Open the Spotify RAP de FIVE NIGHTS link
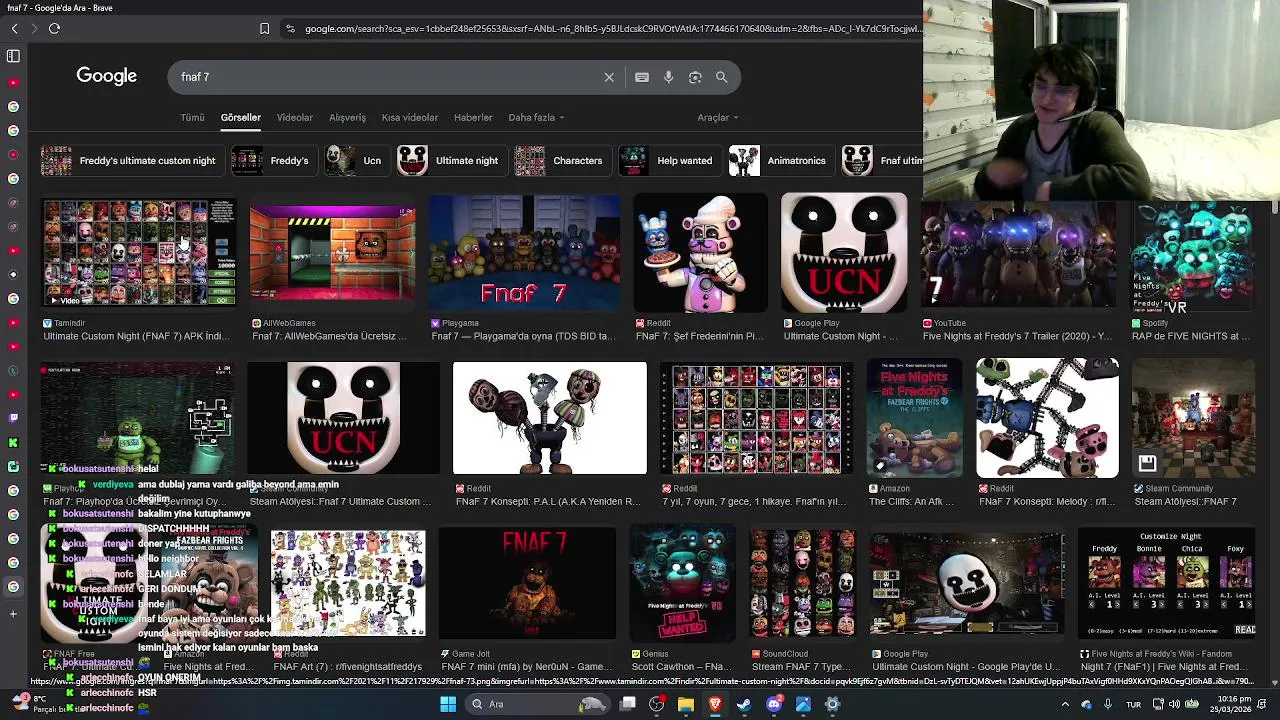This screenshot has height=720, width=1280. pyautogui.click(x=1191, y=336)
